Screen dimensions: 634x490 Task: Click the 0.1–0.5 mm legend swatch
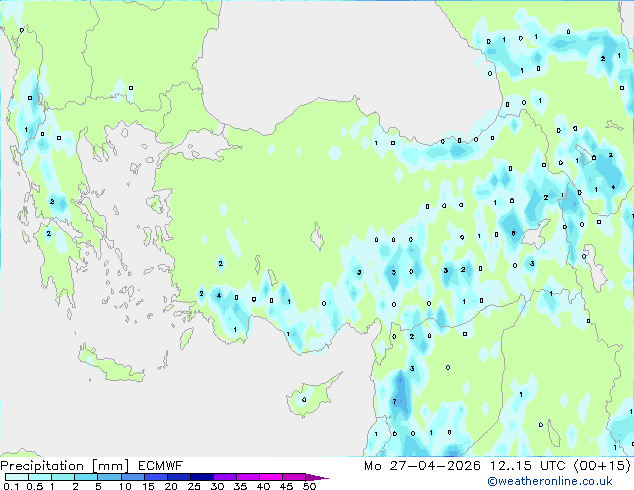pos(17,477)
